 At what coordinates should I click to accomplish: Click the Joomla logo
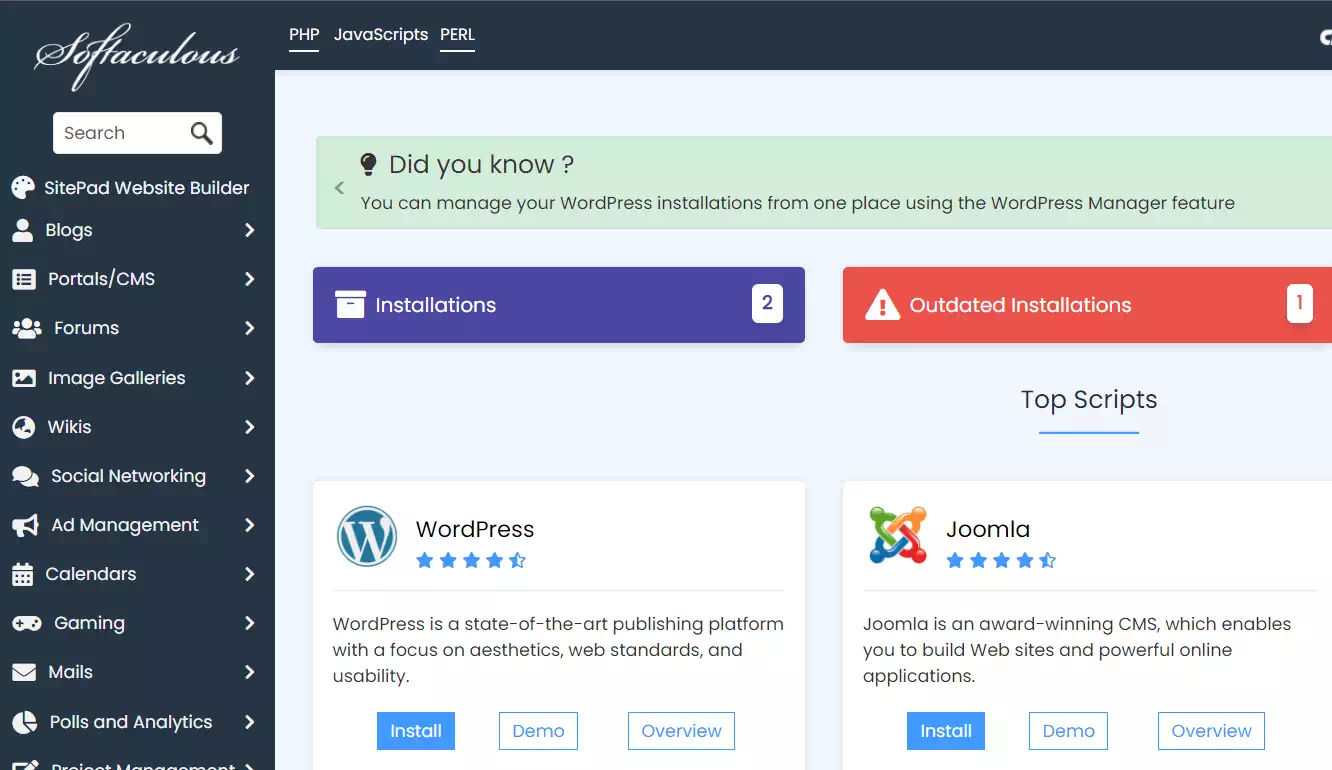tap(897, 536)
